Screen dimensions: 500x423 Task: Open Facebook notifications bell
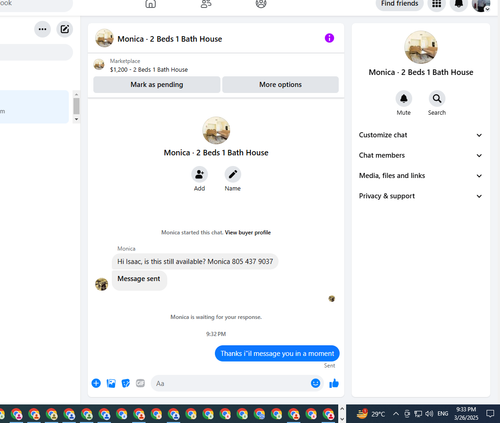click(x=459, y=4)
